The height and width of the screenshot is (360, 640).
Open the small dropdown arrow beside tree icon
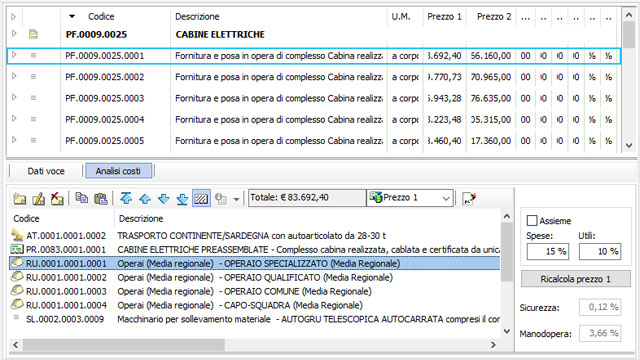click(236, 200)
